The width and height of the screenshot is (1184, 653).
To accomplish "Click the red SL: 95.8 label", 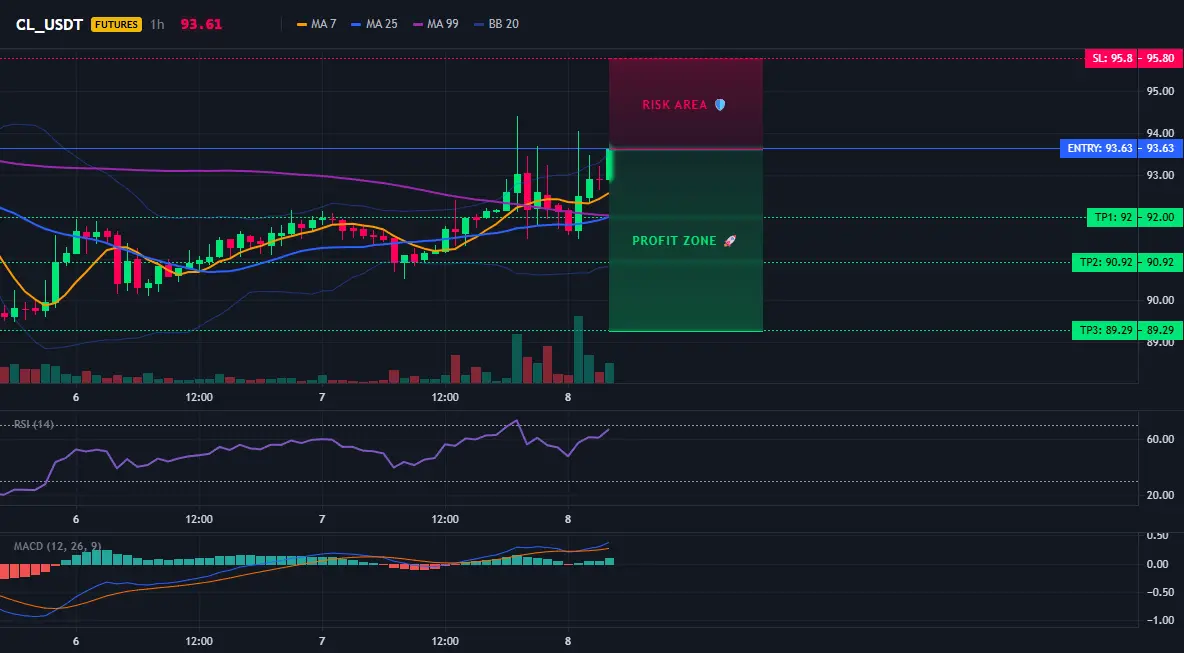I will click(x=1112, y=58).
